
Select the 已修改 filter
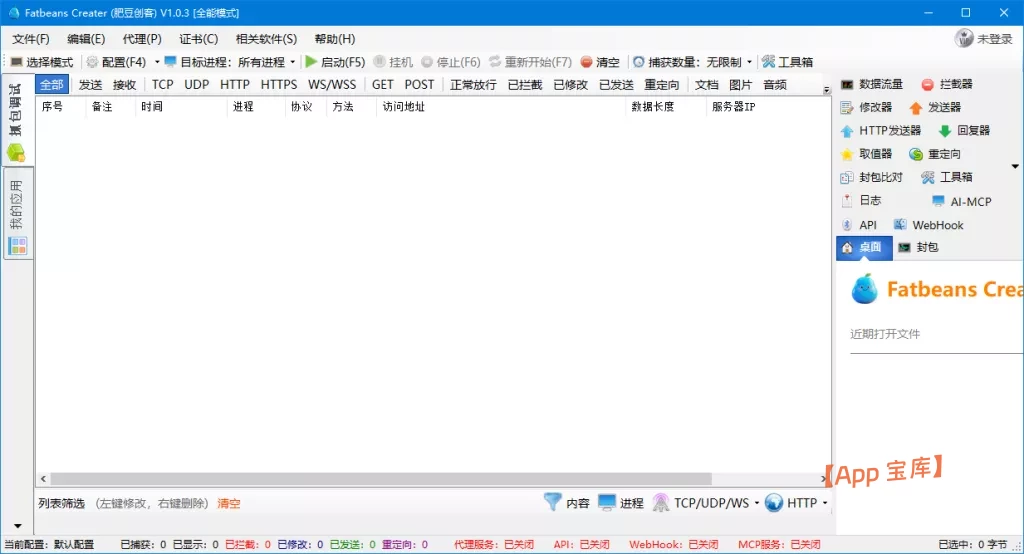click(x=570, y=84)
